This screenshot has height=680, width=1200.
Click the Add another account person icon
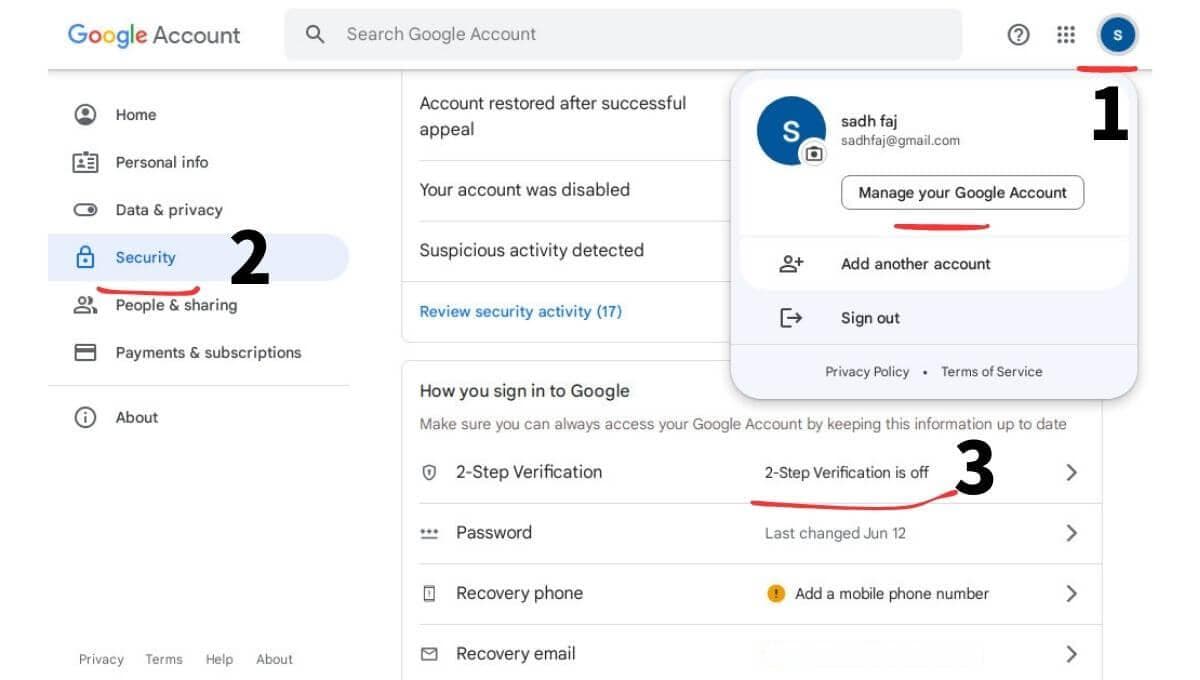coord(791,264)
